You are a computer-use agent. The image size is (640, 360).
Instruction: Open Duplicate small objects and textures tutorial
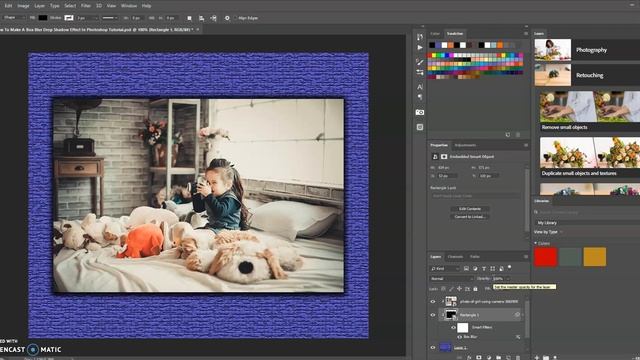tap(590, 157)
